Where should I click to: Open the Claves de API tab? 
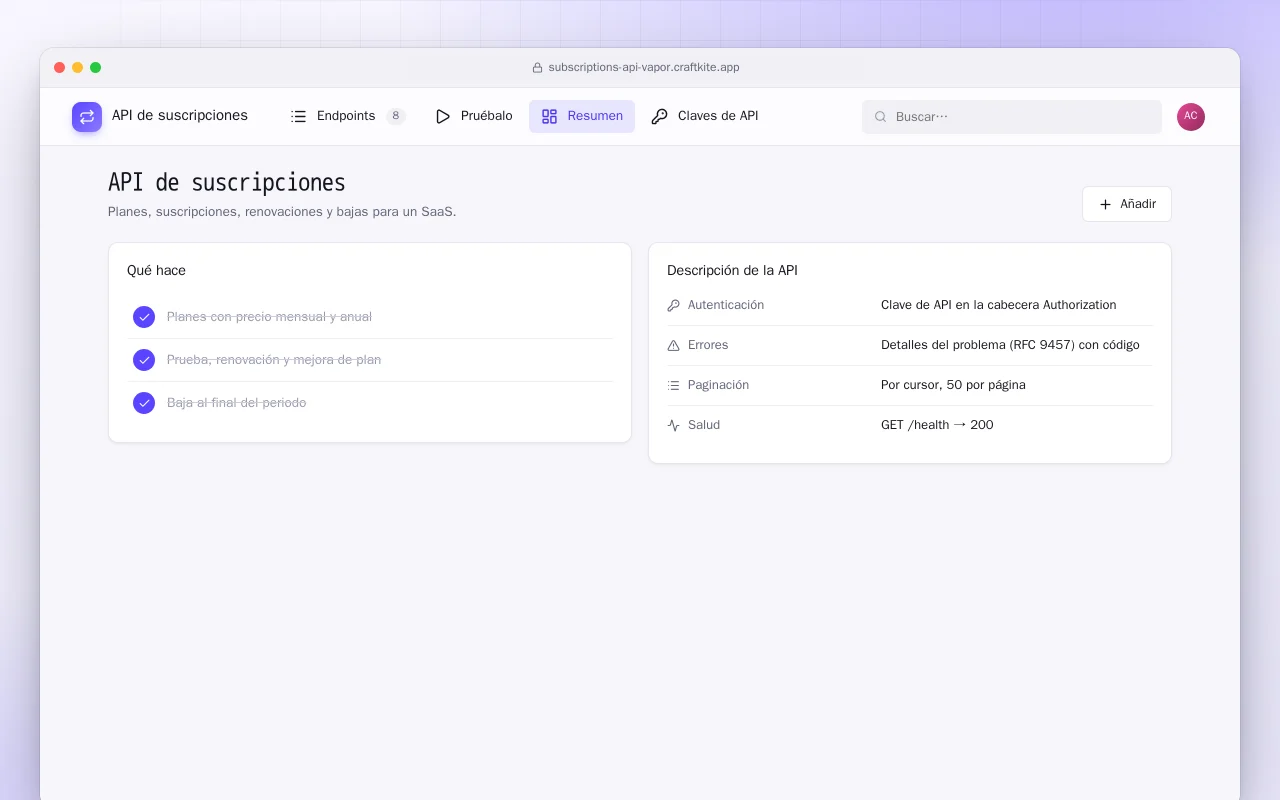pos(705,116)
